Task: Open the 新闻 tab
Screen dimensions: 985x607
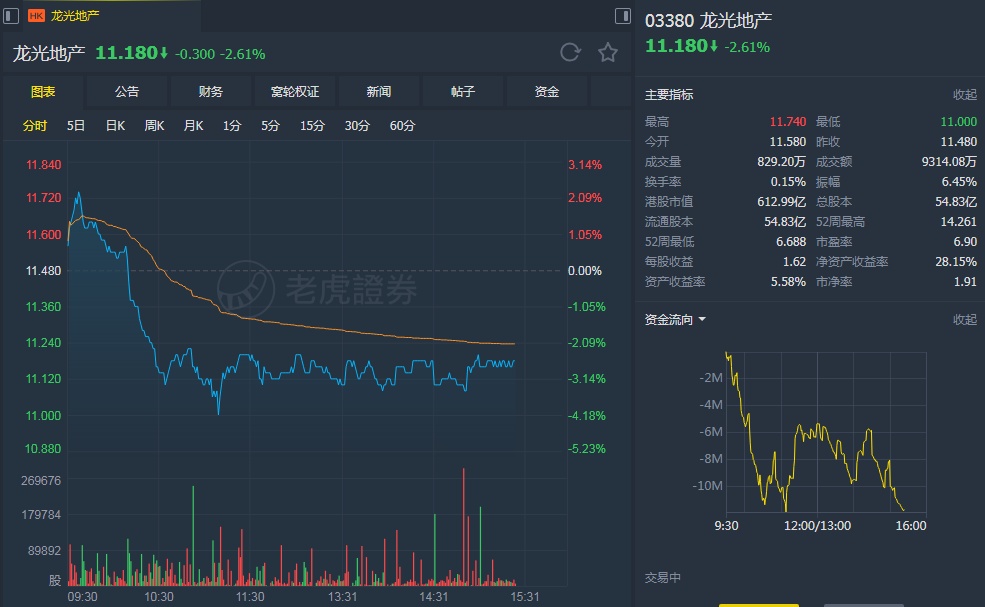Action: pos(379,92)
